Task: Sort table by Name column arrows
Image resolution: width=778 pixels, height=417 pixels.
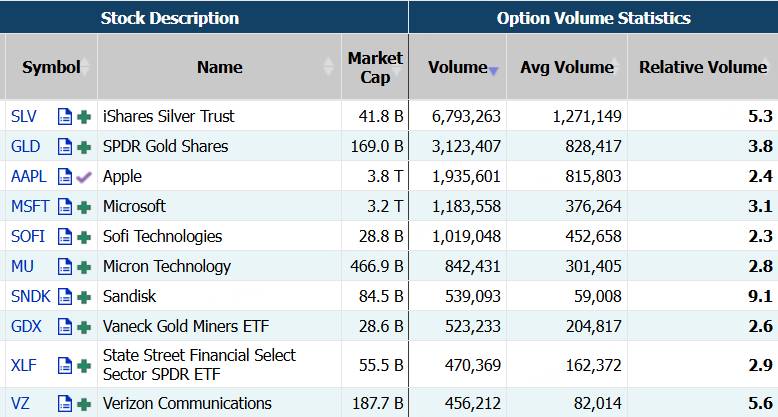Action: click(330, 67)
